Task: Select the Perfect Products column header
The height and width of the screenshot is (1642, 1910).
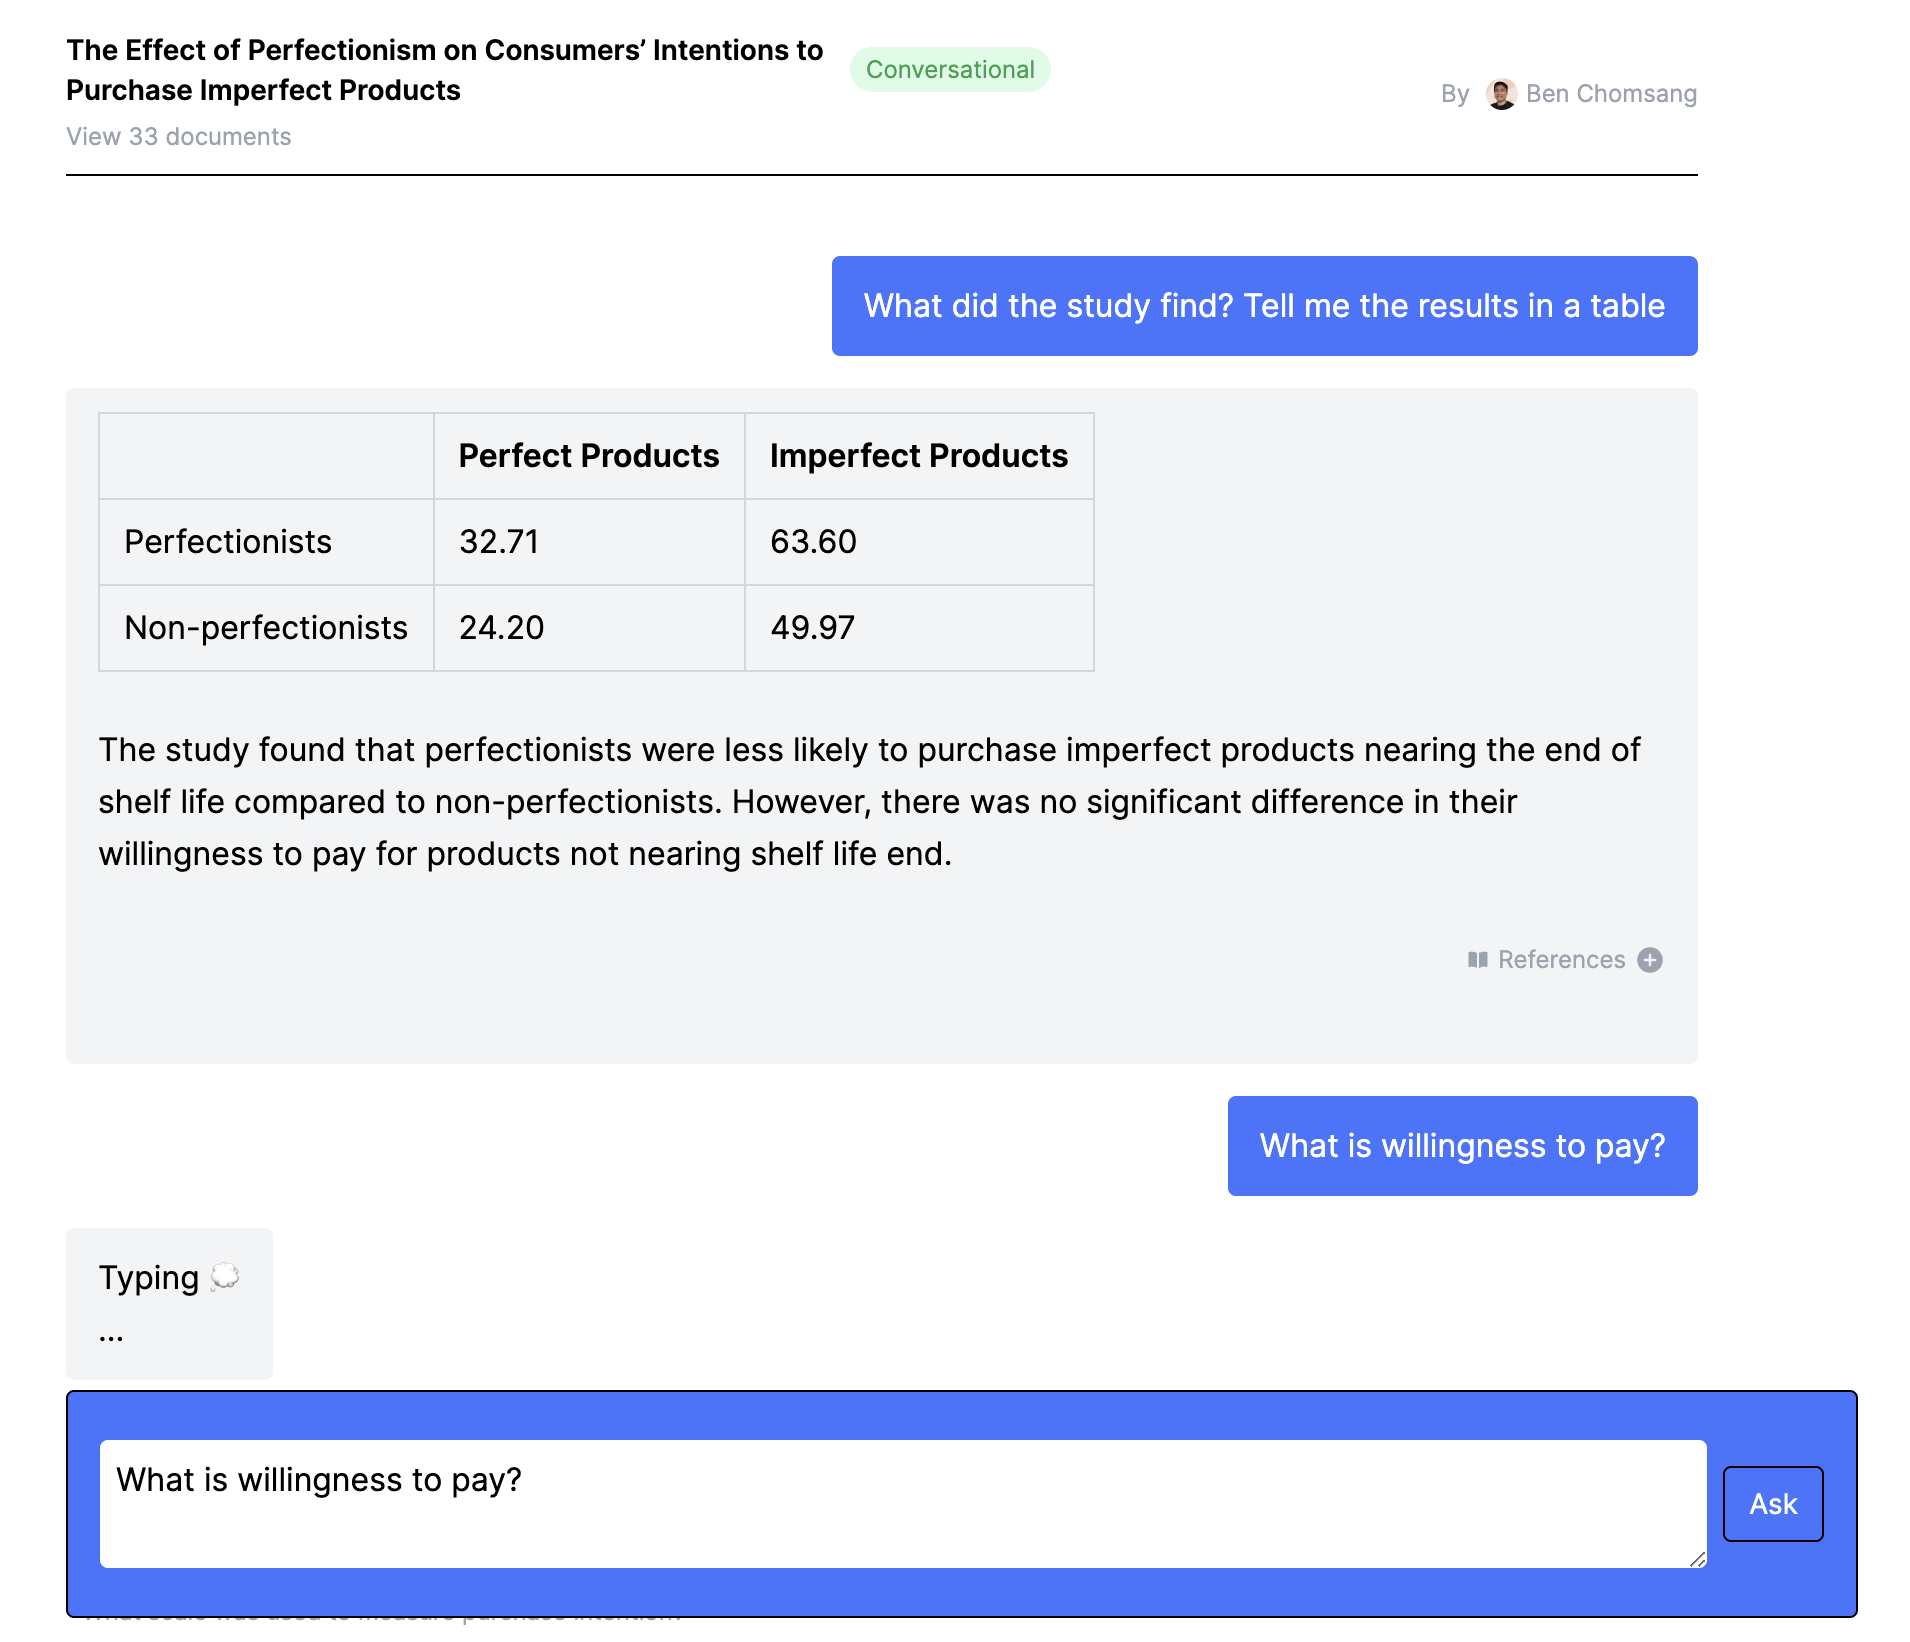Action: pyautogui.click(x=589, y=456)
